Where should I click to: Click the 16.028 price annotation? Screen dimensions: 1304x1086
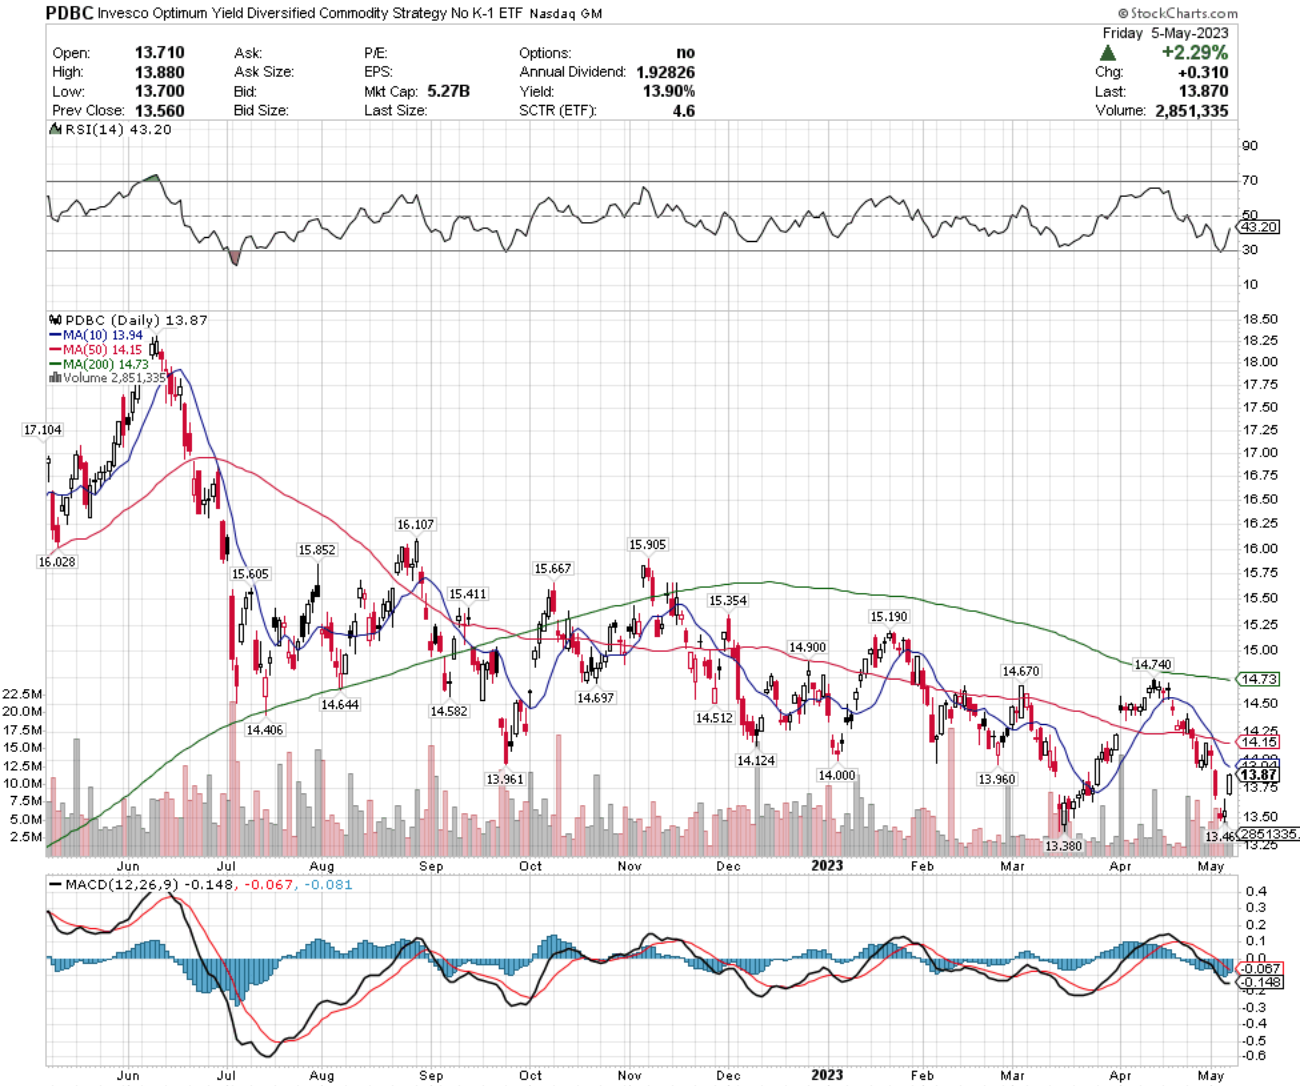[x=57, y=562]
